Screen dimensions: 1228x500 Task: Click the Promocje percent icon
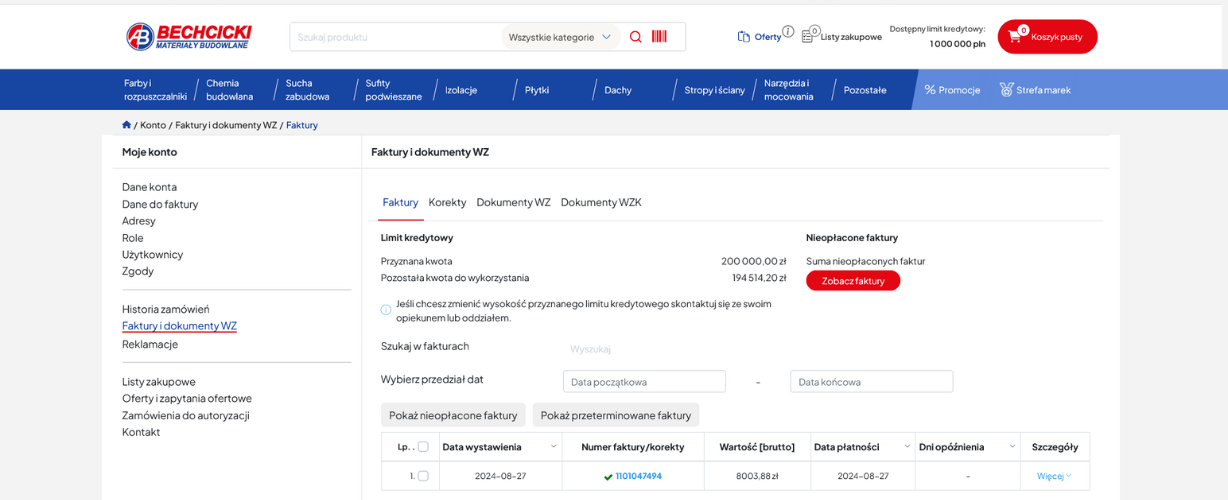930,90
